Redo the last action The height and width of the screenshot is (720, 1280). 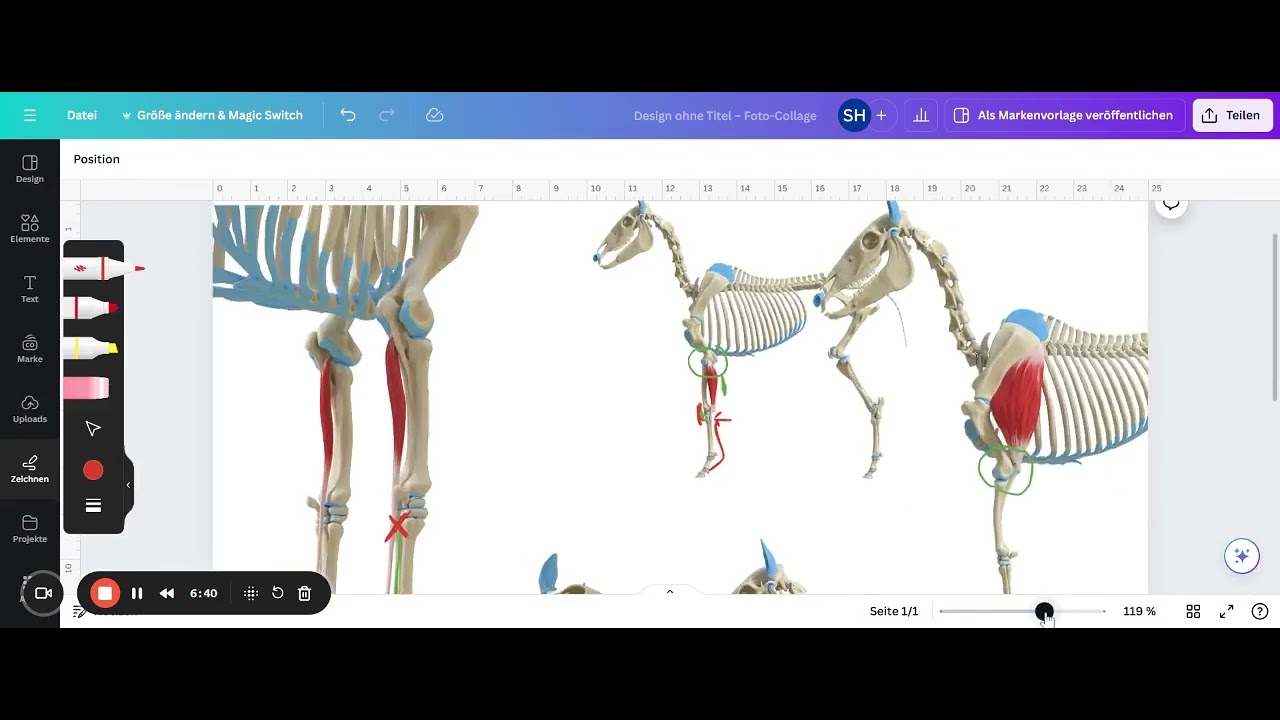point(387,115)
